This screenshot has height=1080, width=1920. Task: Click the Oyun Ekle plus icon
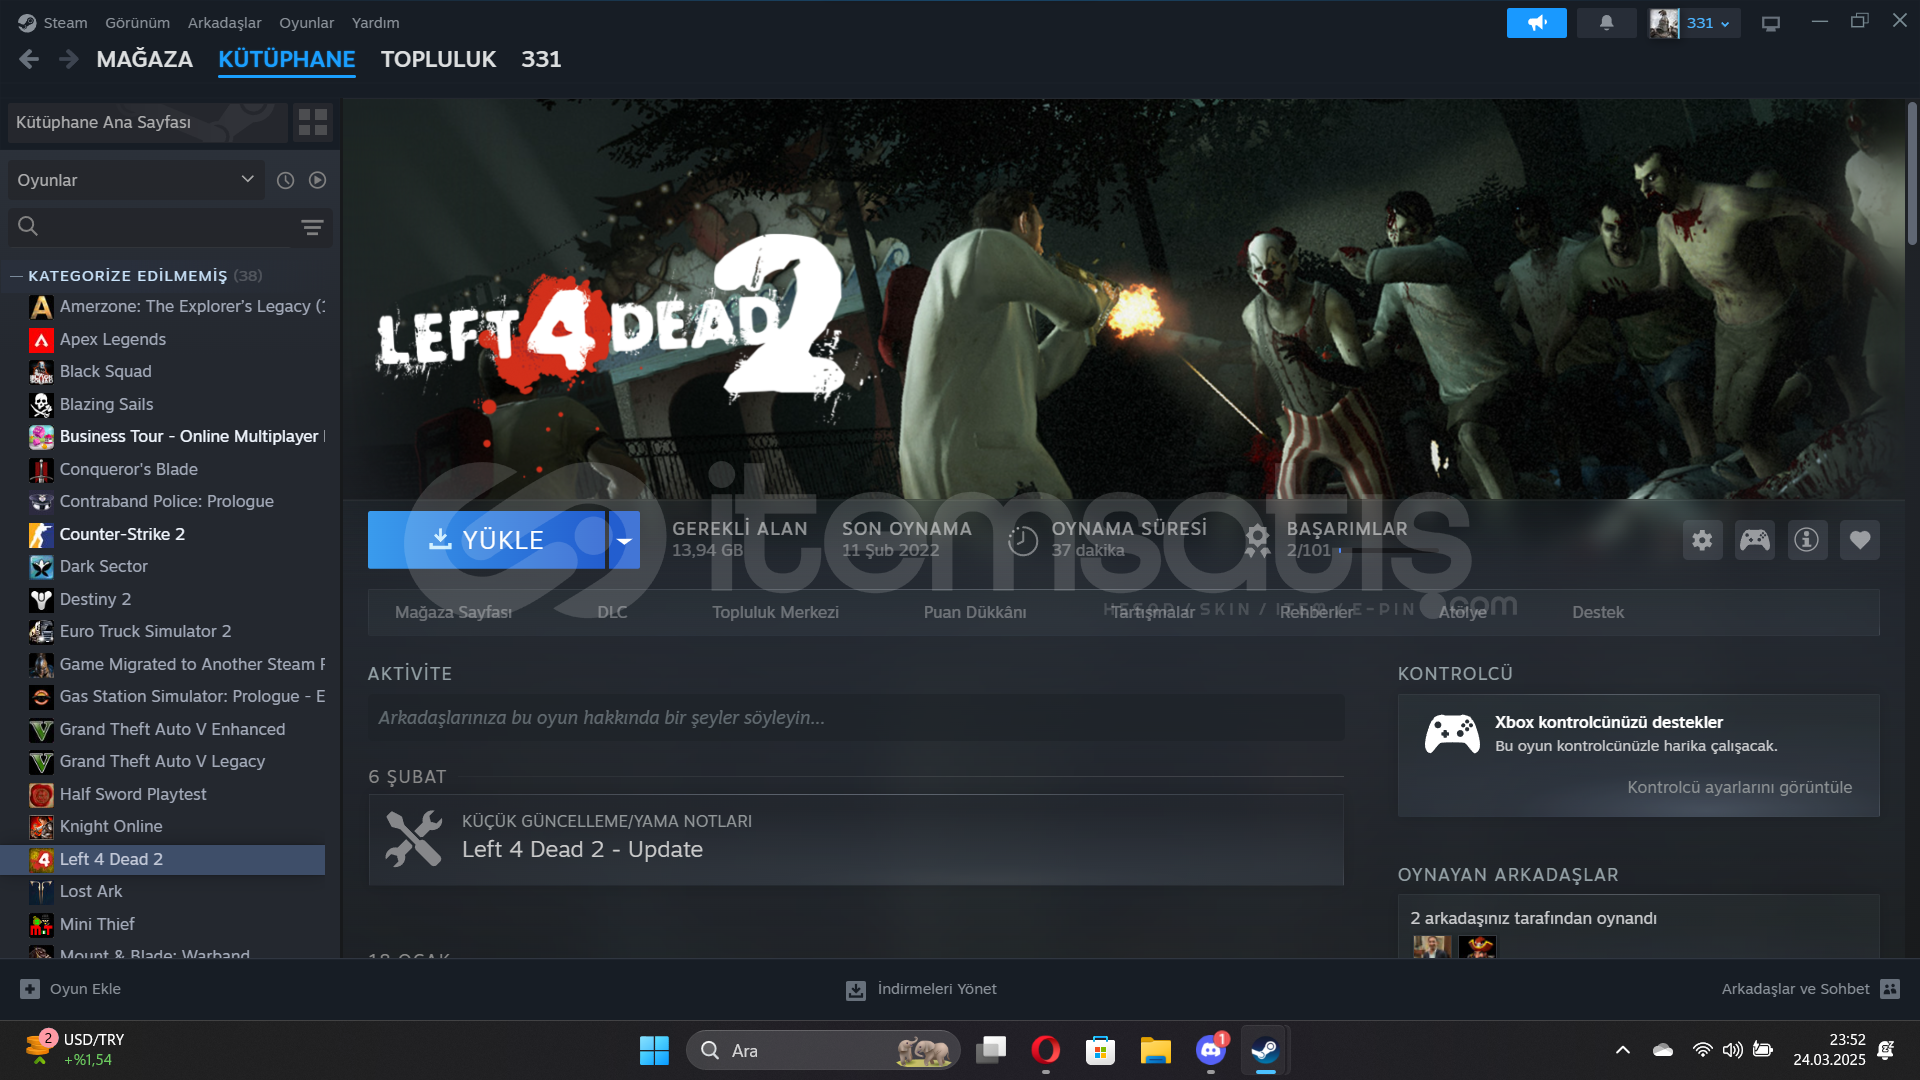[x=30, y=989]
